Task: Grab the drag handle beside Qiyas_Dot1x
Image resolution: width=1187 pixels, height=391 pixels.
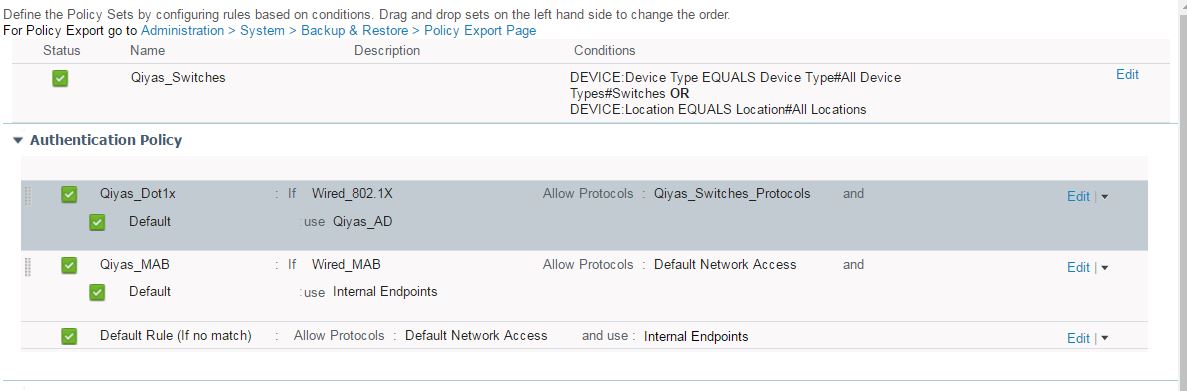Action: point(28,195)
